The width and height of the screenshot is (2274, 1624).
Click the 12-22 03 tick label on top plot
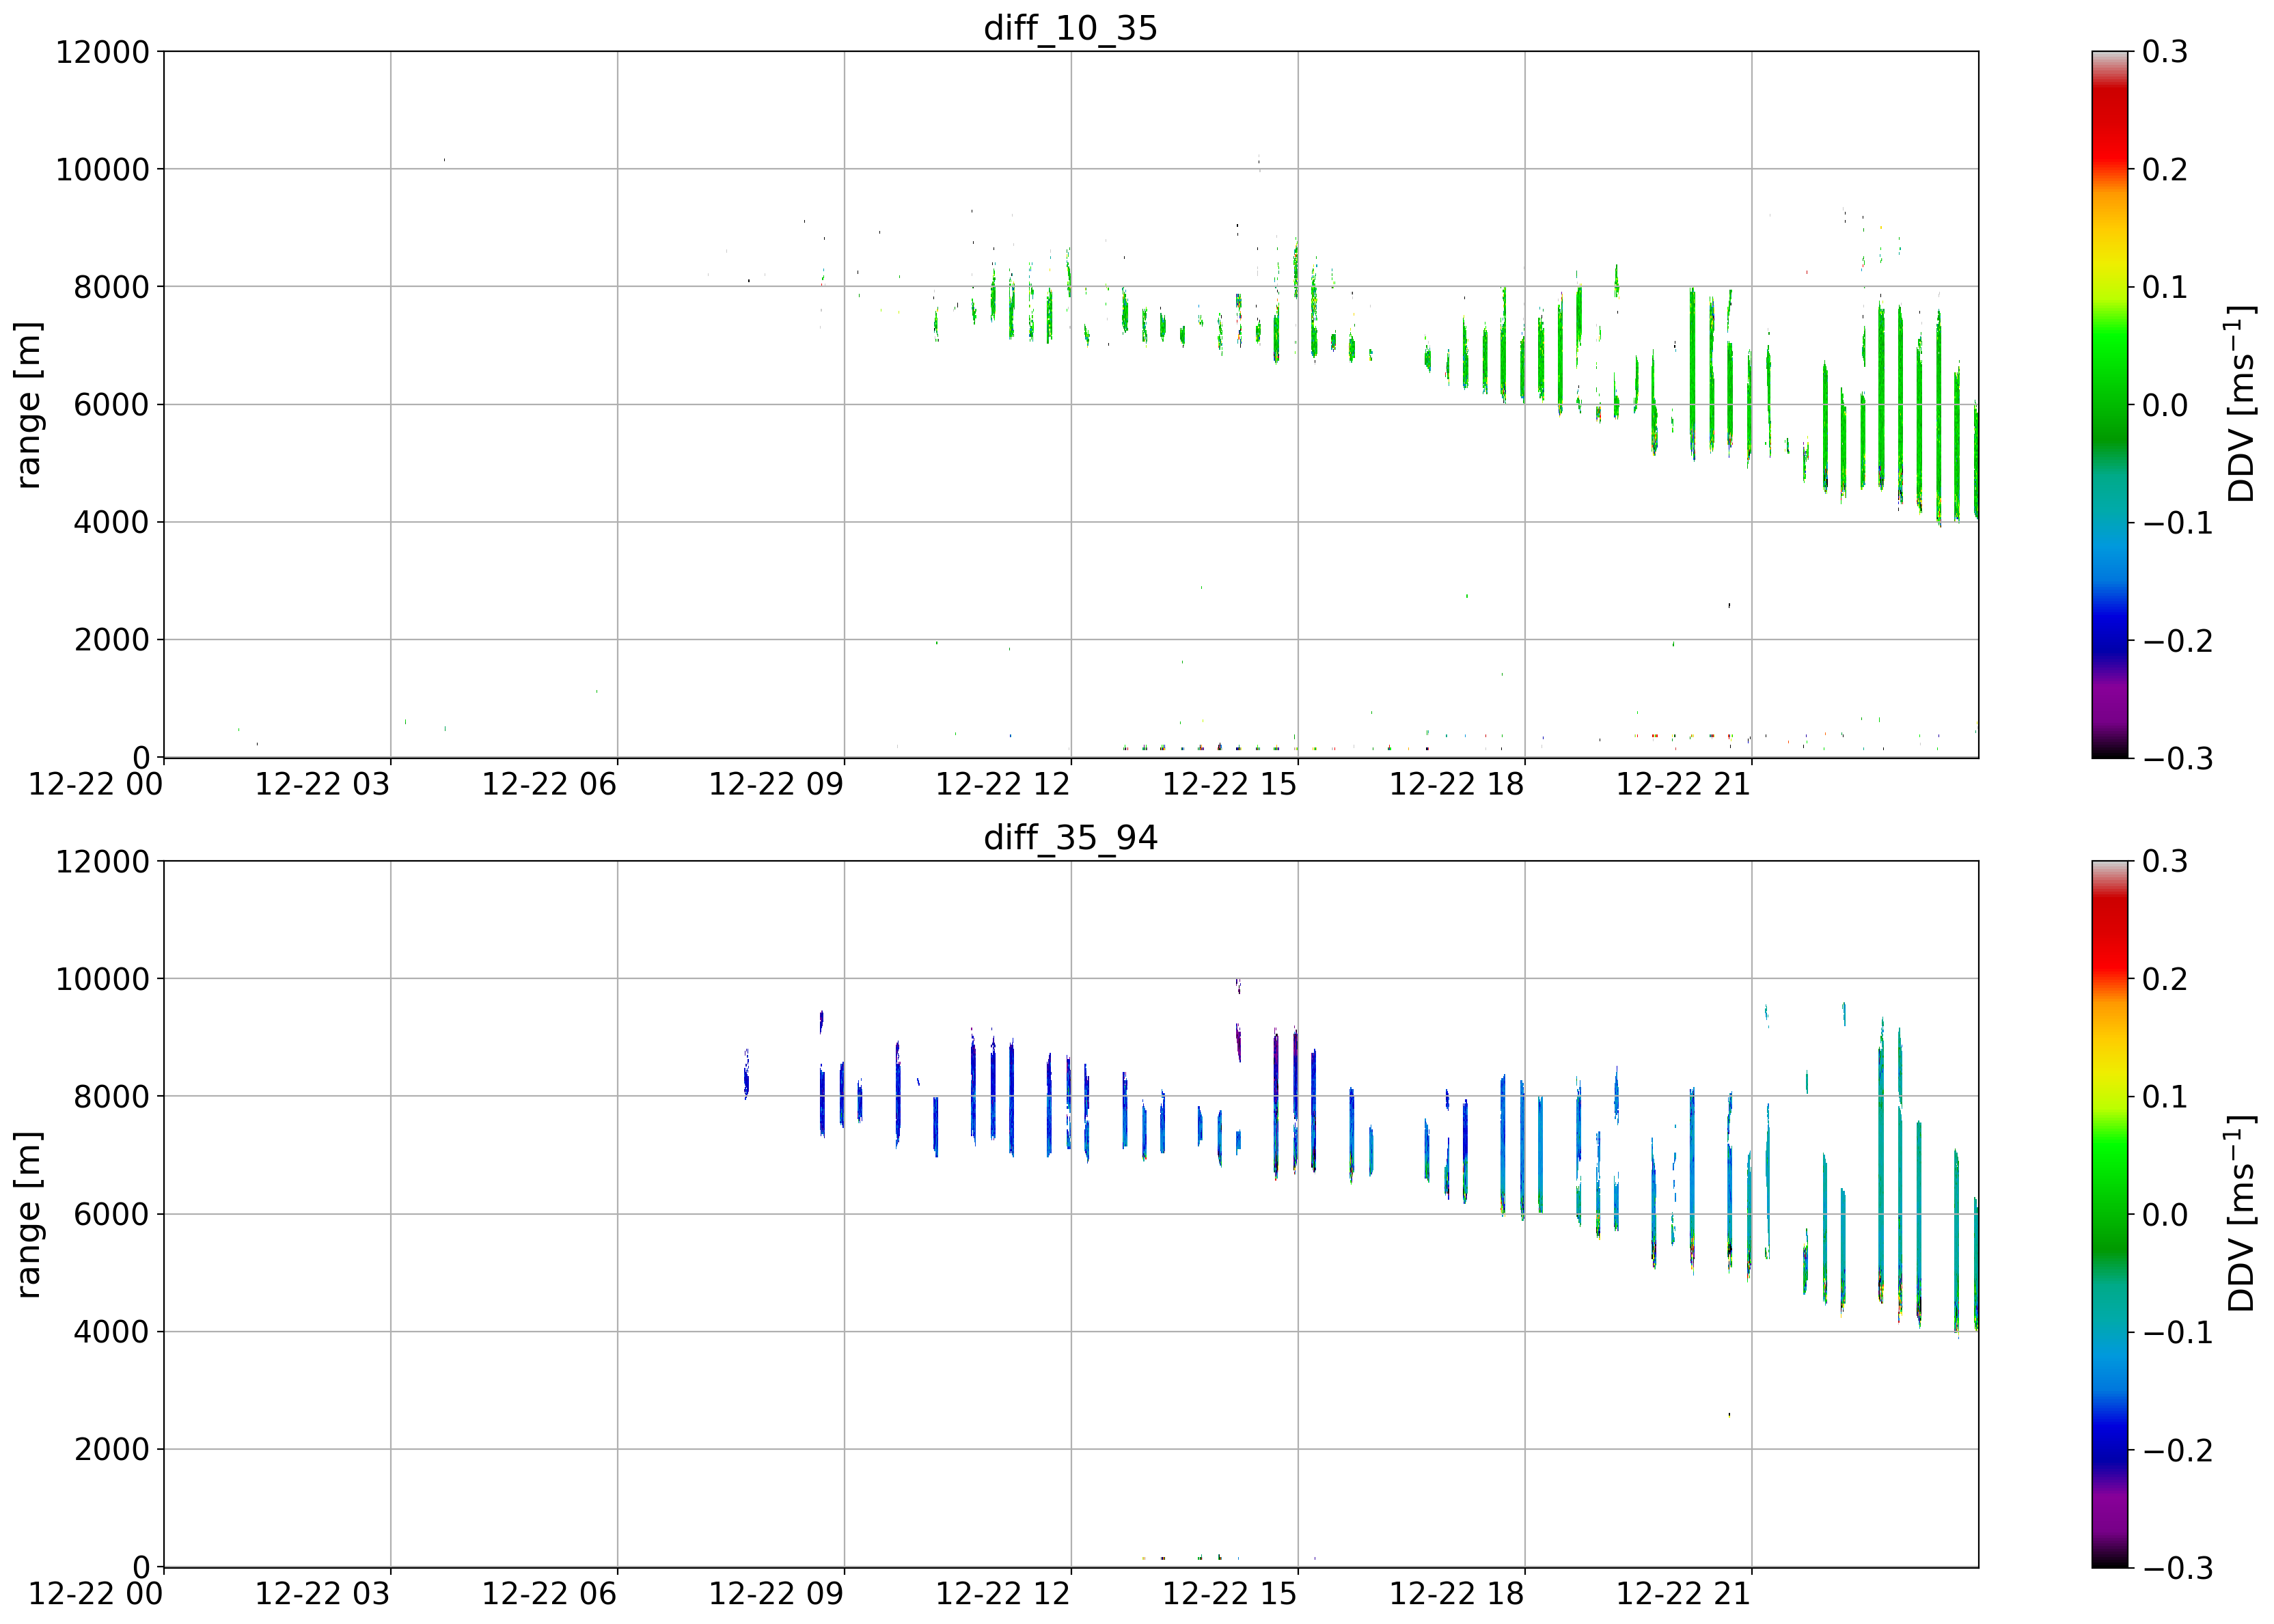(322, 784)
